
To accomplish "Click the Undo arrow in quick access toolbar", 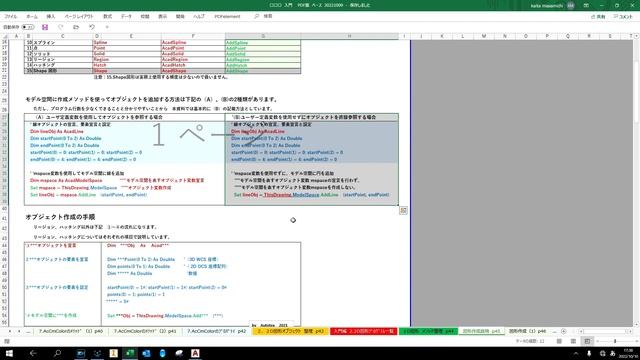I will 92,27.
